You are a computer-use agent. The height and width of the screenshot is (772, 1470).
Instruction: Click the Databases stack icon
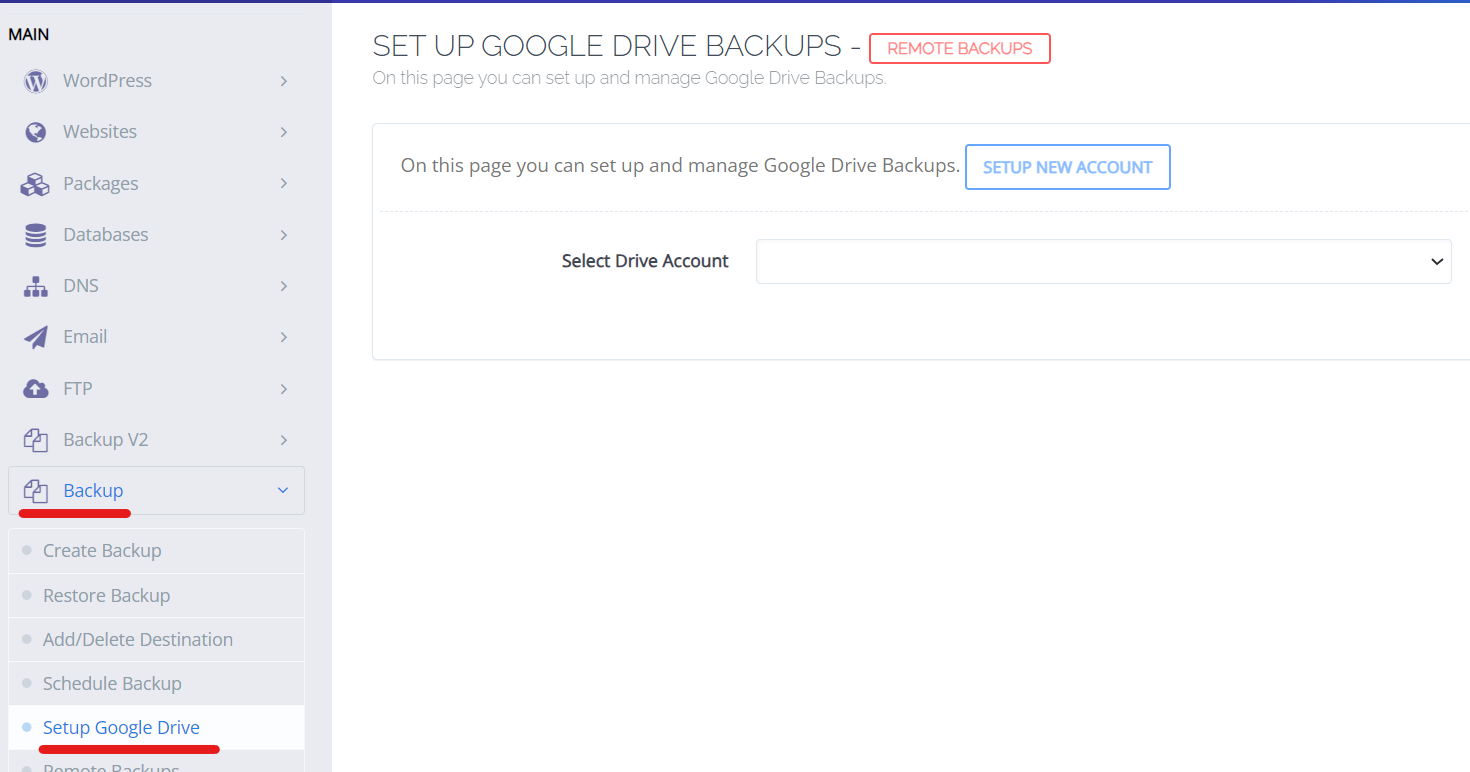point(35,234)
